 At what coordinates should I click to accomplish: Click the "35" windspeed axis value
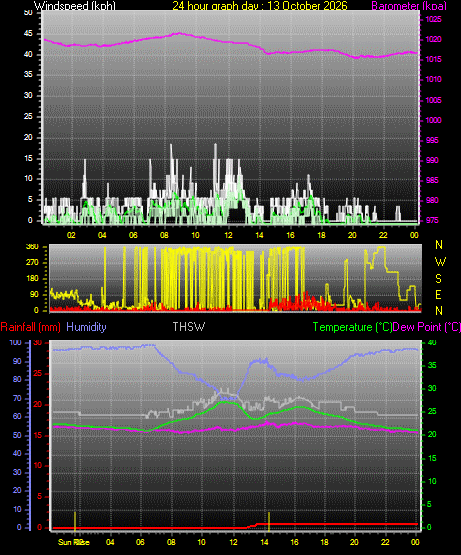point(28,74)
